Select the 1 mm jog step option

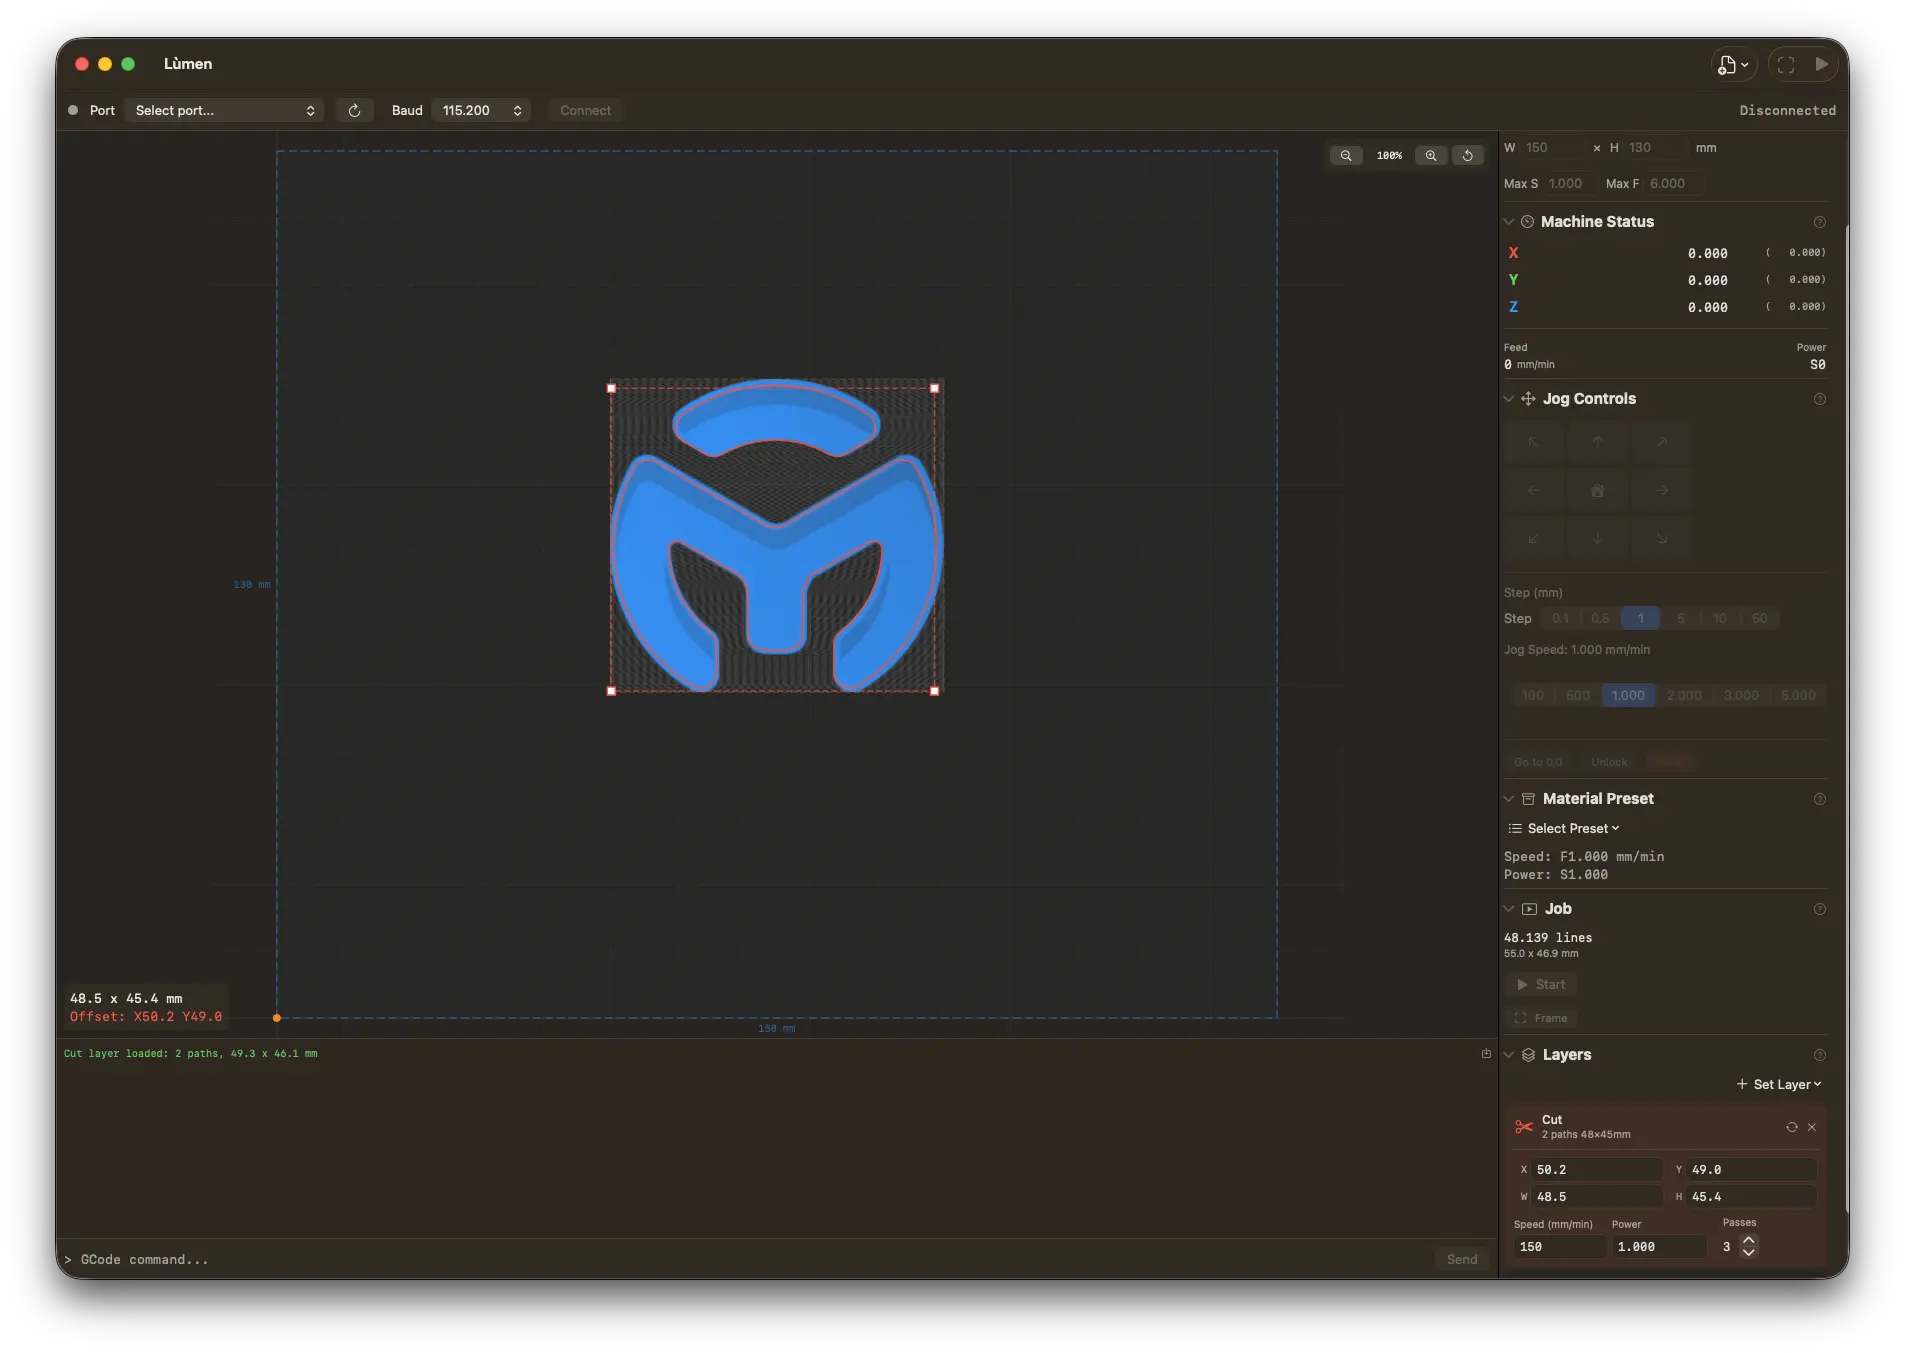pos(1640,619)
